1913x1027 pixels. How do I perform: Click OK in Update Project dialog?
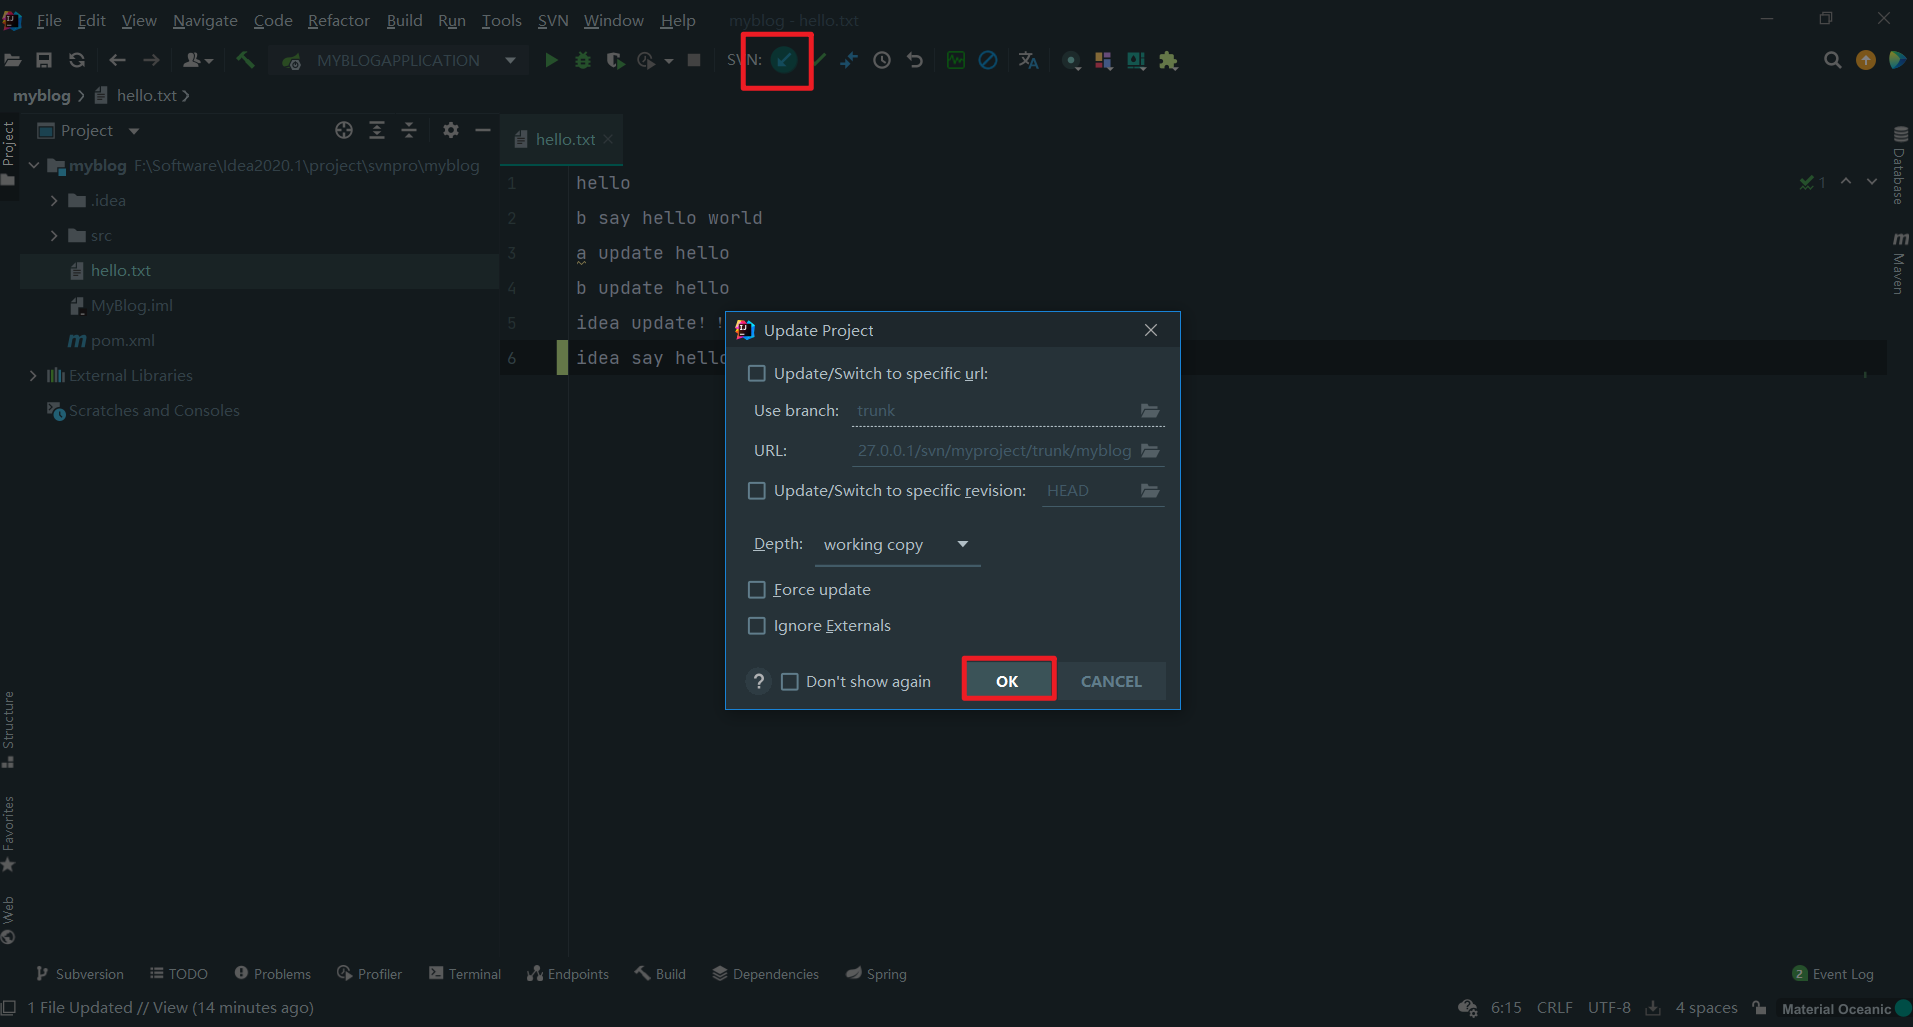[x=1007, y=680]
